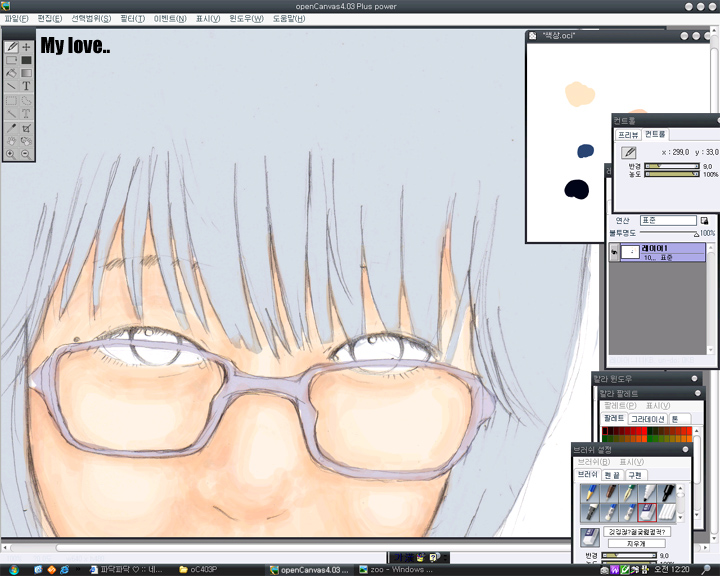This screenshot has width=720, height=576.
Task: Choose the white marker brush preset
Action: tap(647, 493)
